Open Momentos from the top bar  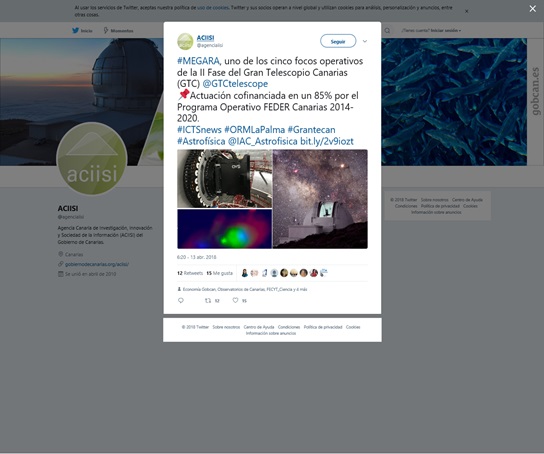[x=119, y=31]
